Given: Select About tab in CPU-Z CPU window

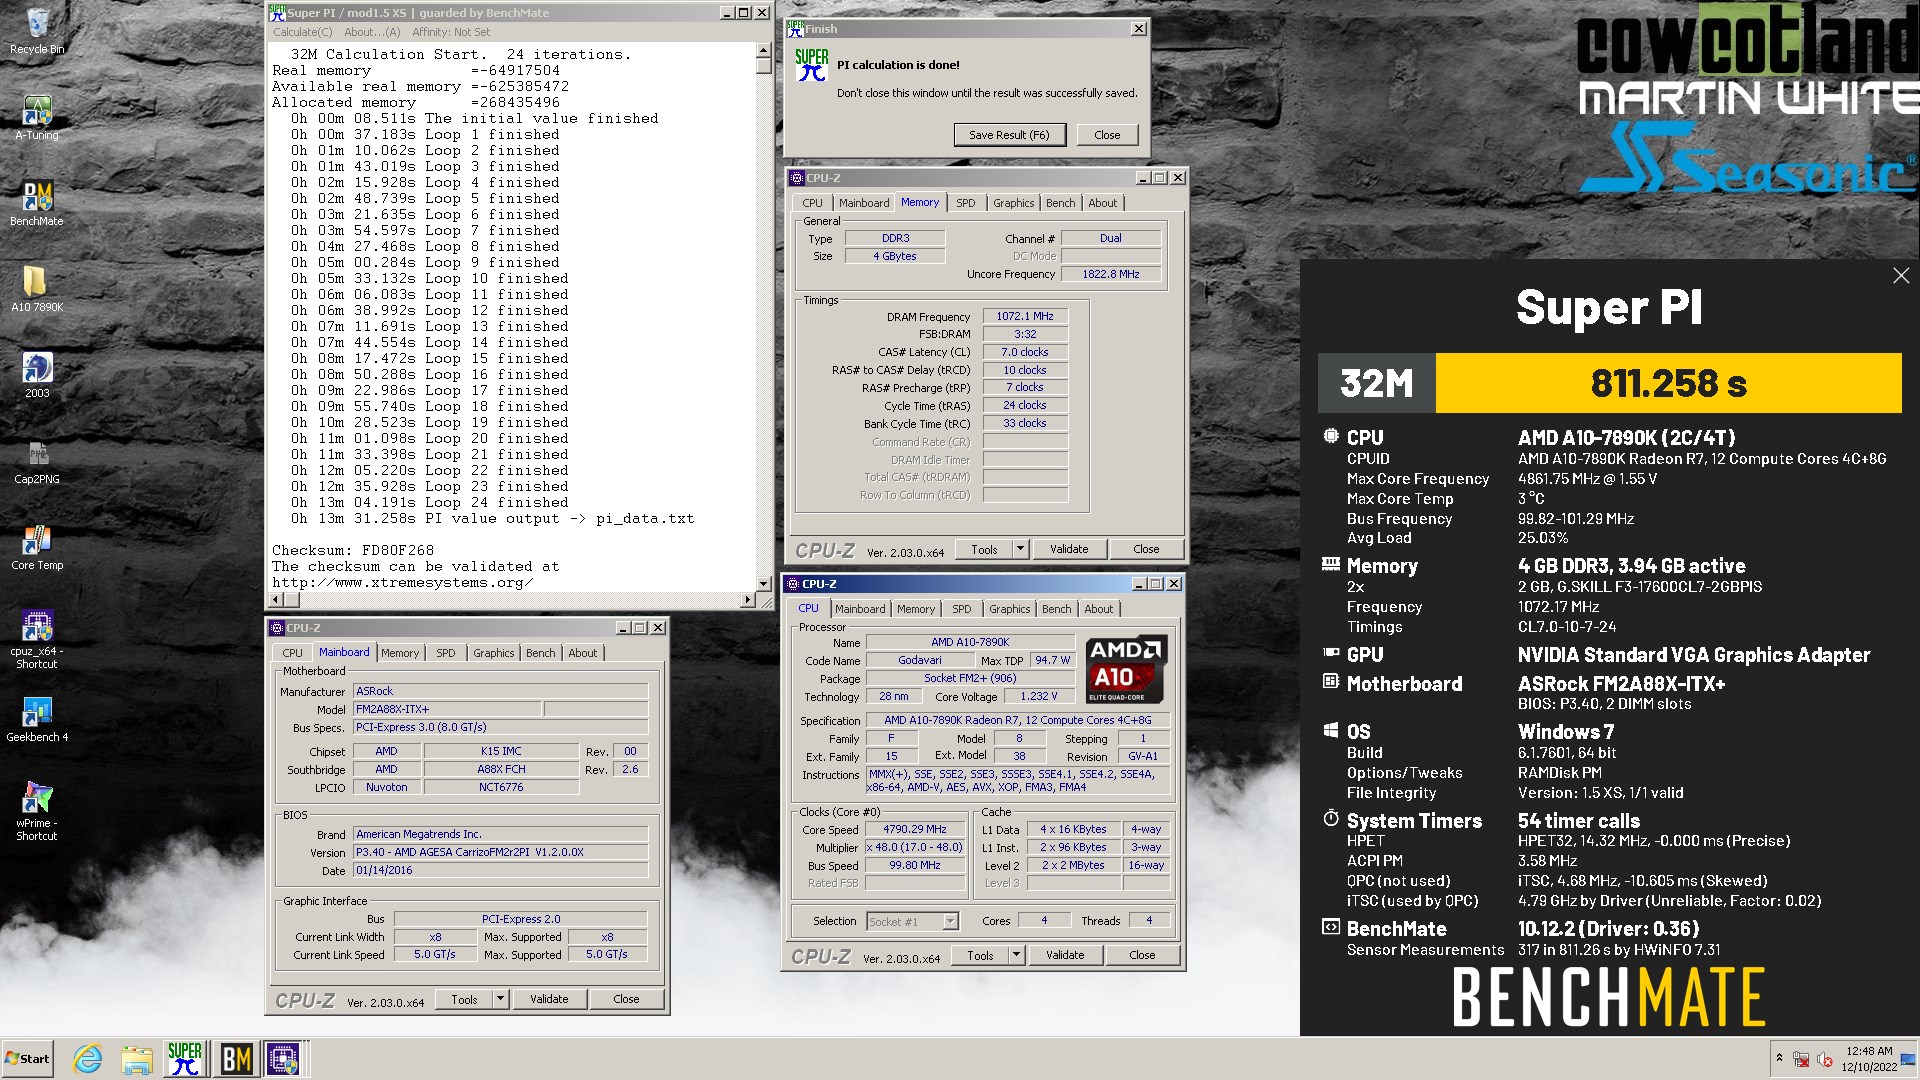Looking at the screenshot, I should (1098, 609).
